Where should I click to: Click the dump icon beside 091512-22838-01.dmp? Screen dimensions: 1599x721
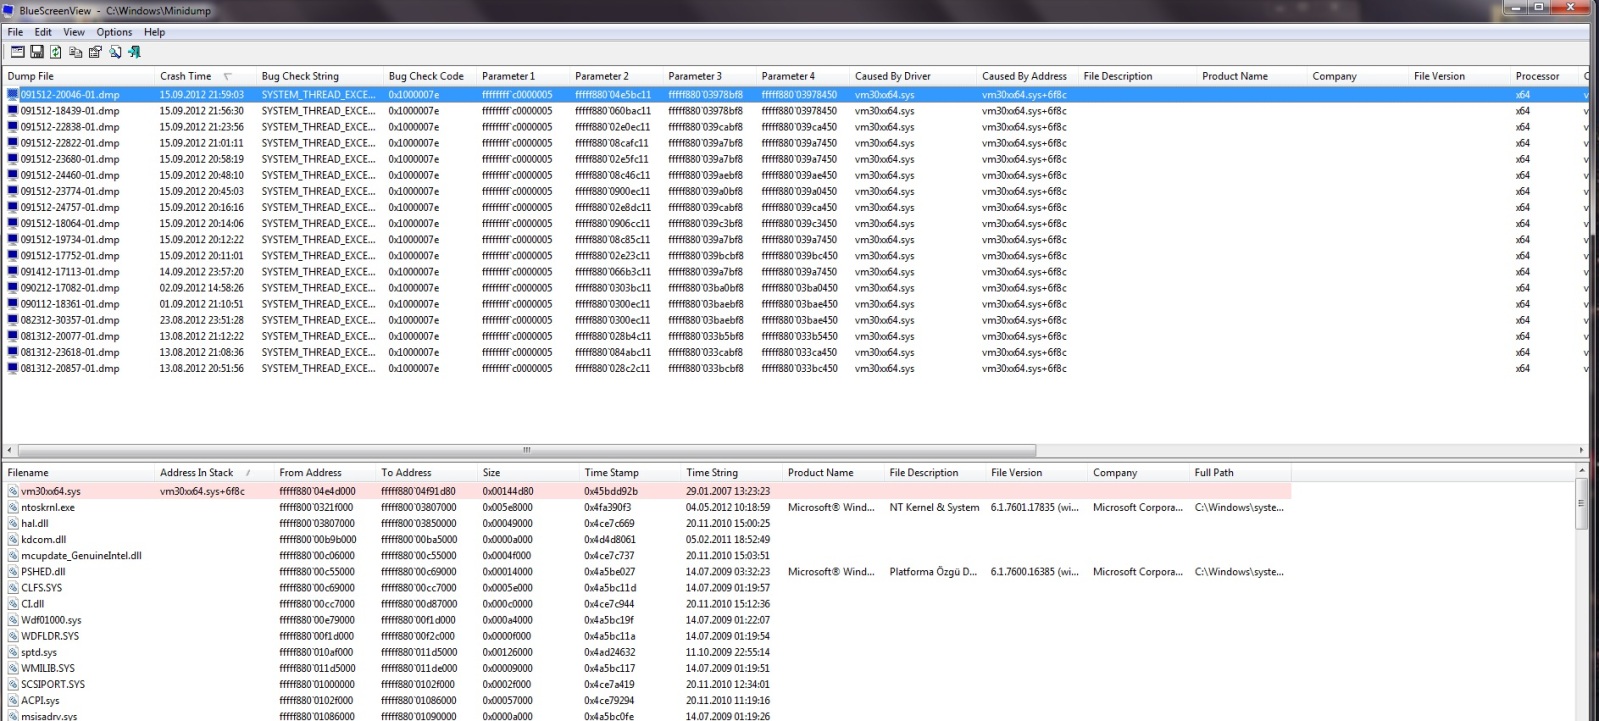(13, 127)
